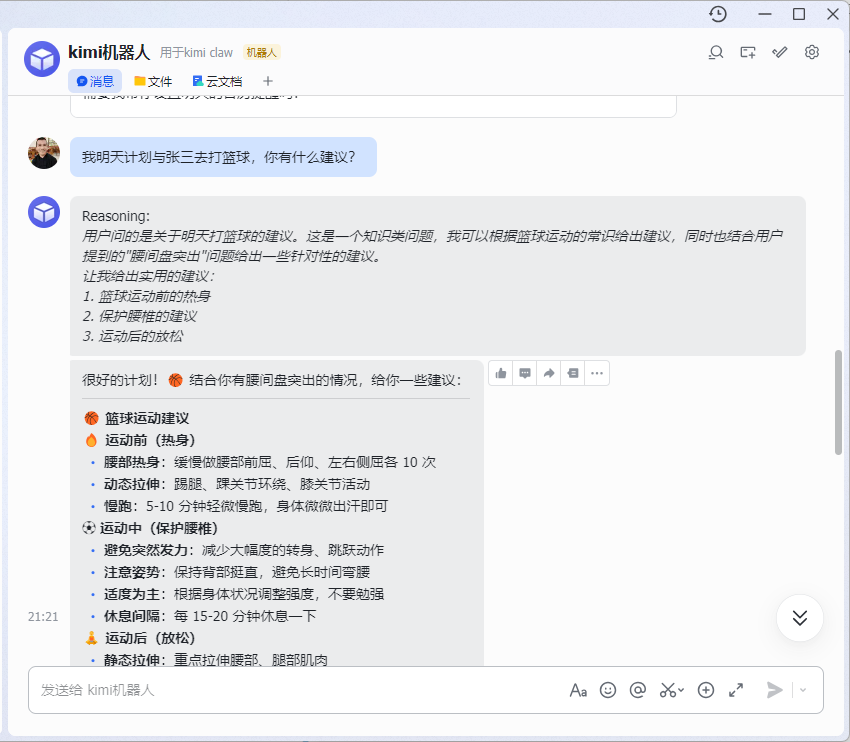
Task: Click the 避免突然发力 bullet line
Action: click(244, 550)
